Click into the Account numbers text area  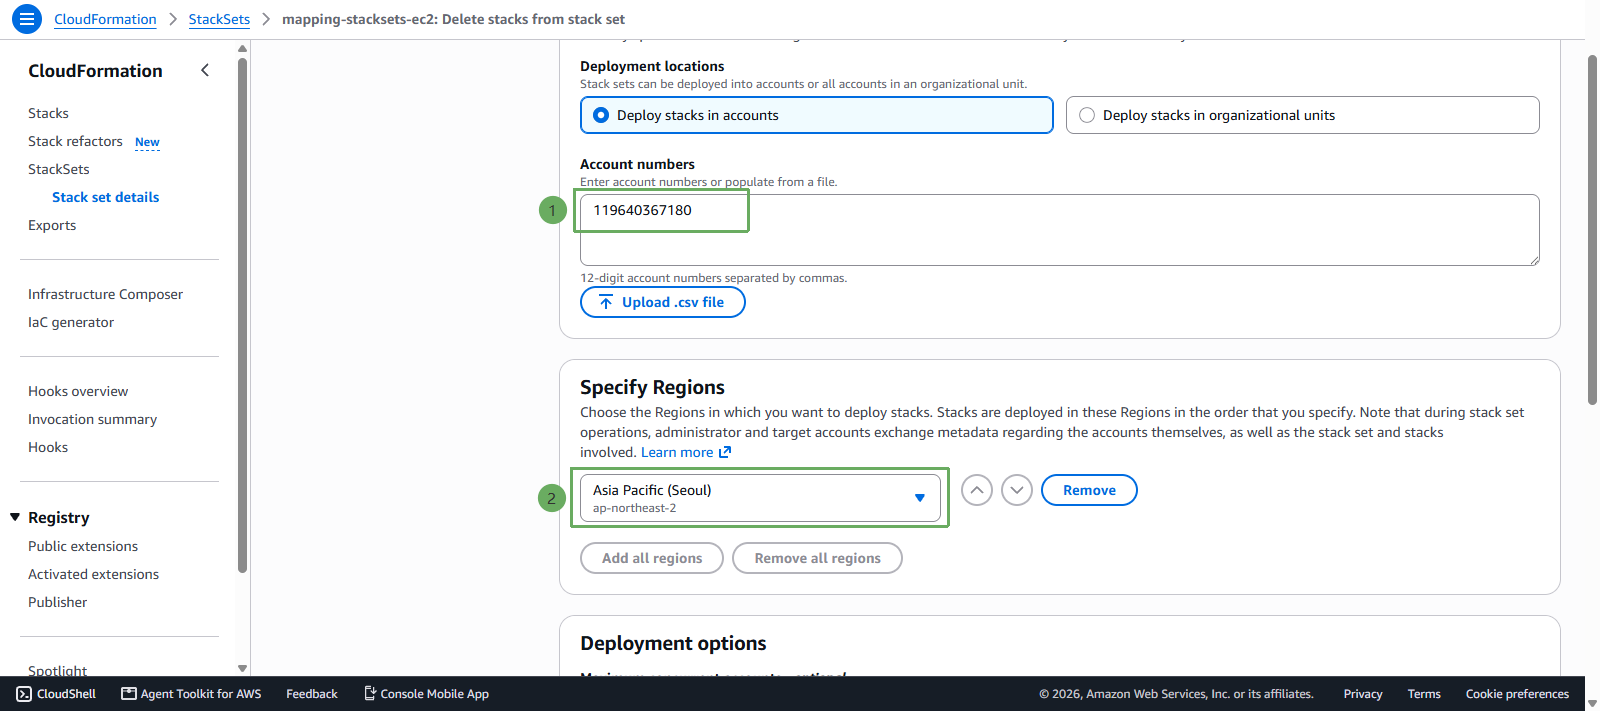(1060, 230)
